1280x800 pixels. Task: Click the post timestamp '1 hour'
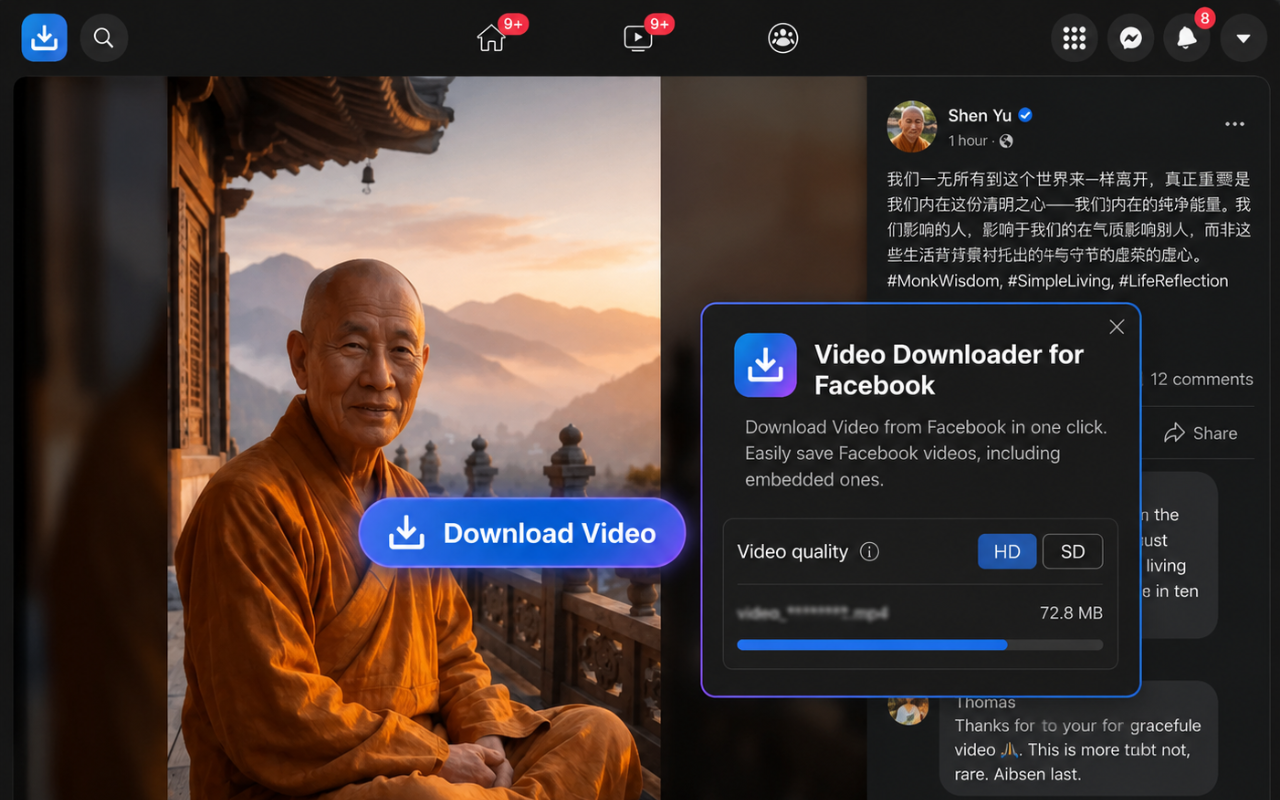pyautogui.click(x=968, y=141)
